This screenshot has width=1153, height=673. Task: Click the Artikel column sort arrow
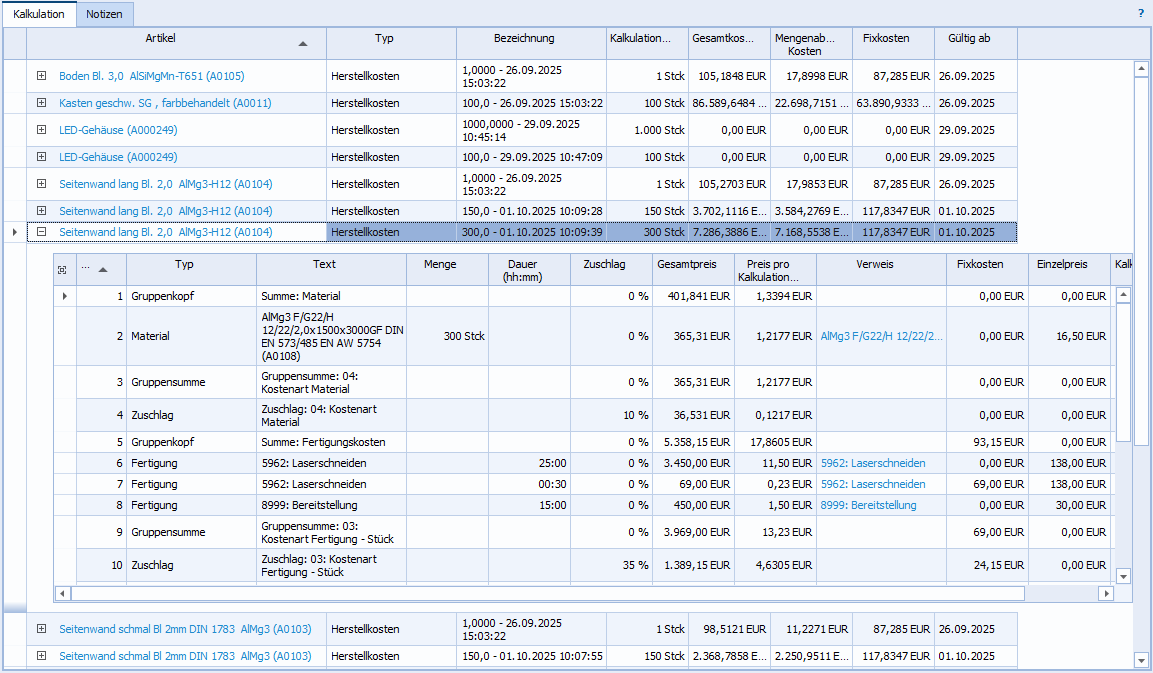303,44
